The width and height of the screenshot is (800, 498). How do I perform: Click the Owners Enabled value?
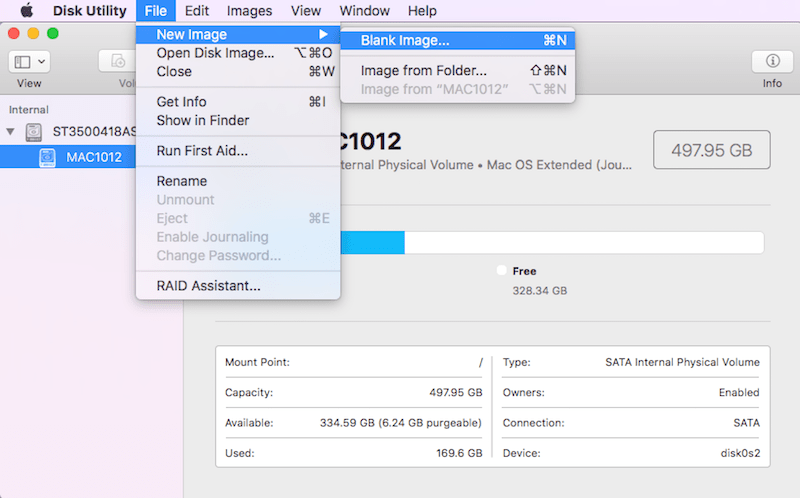pyautogui.click(x=739, y=392)
